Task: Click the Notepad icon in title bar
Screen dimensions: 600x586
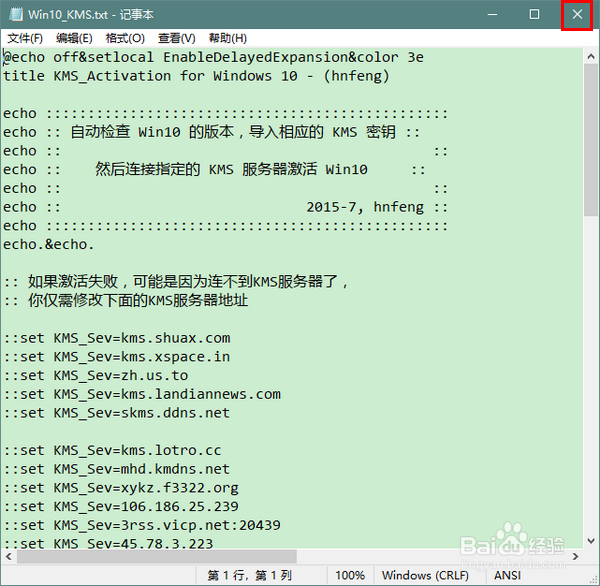Action: 16,15
